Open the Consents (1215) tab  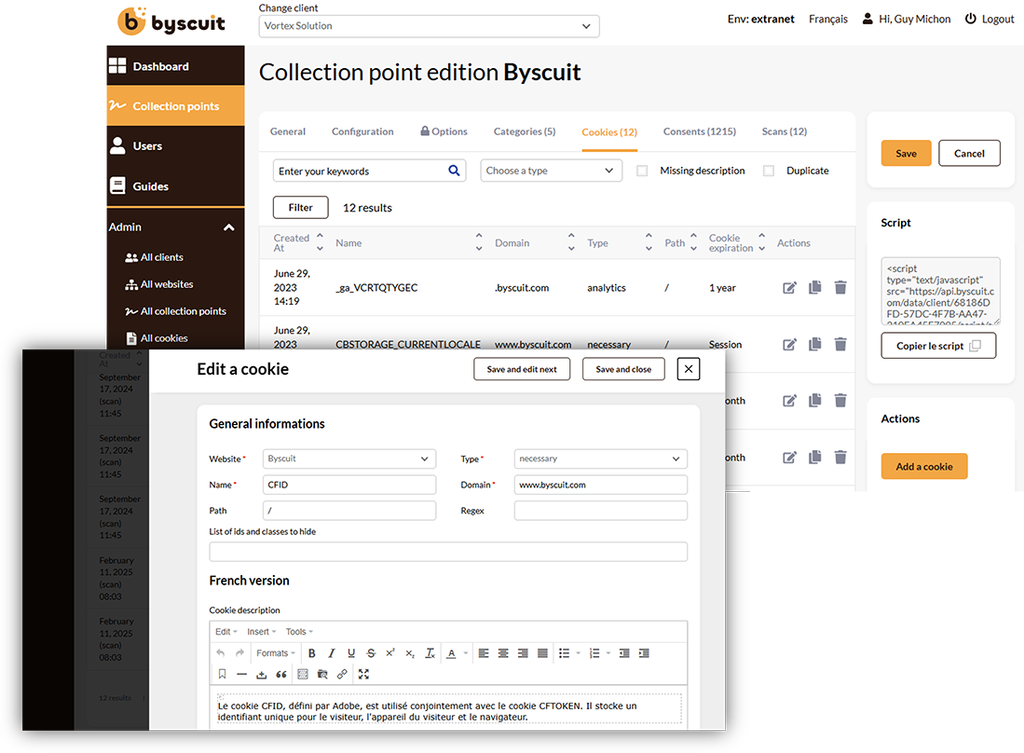click(699, 131)
